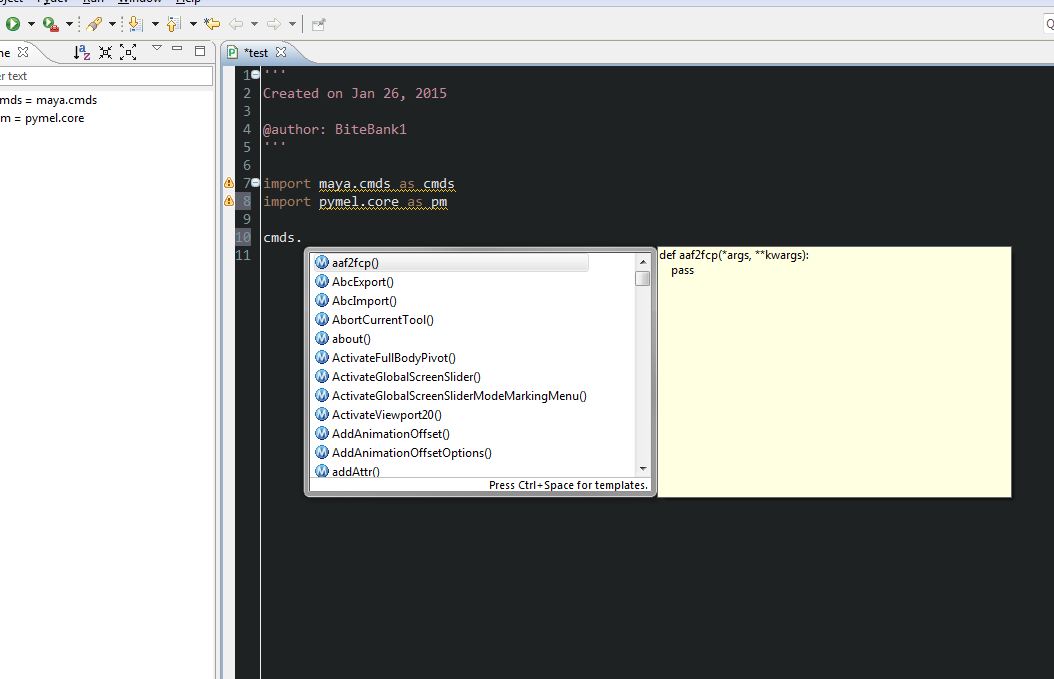Click the green Run button
1054x679 pixels.
click(x=13, y=24)
